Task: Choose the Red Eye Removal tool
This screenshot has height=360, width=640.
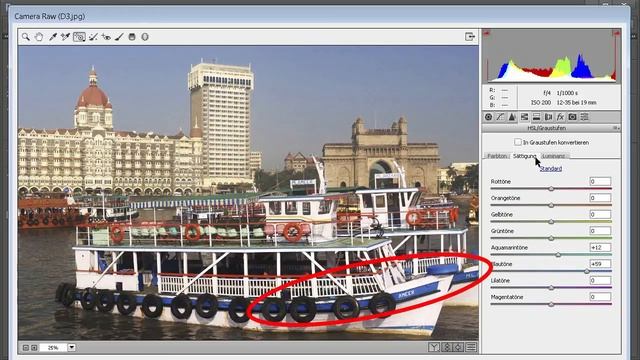Action: pyautogui.click(x=106, y=37)
